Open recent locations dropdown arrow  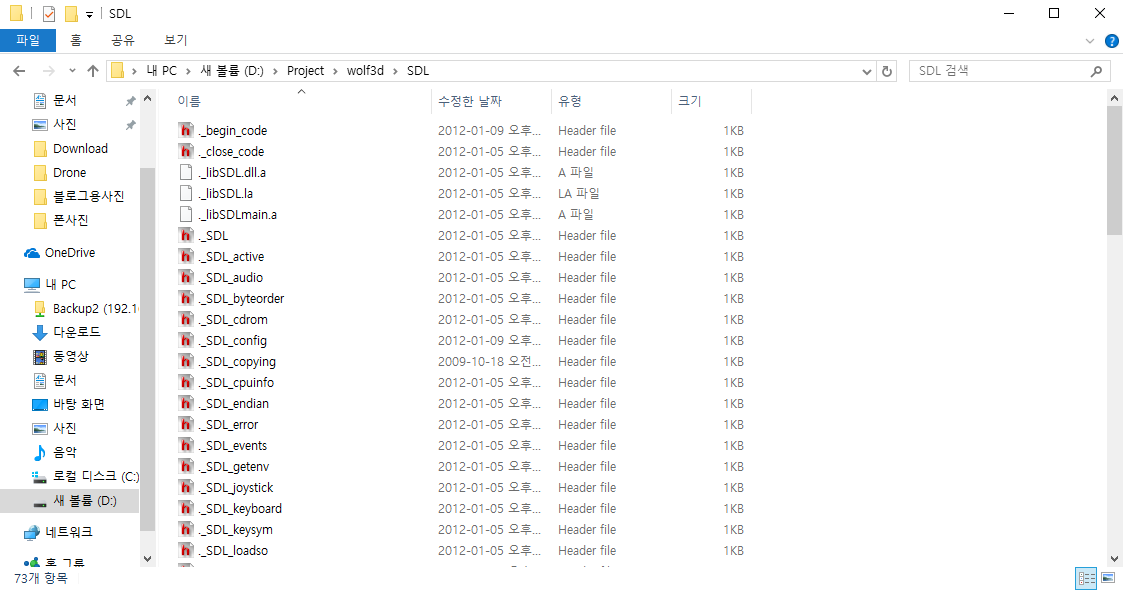click(72, 71)
